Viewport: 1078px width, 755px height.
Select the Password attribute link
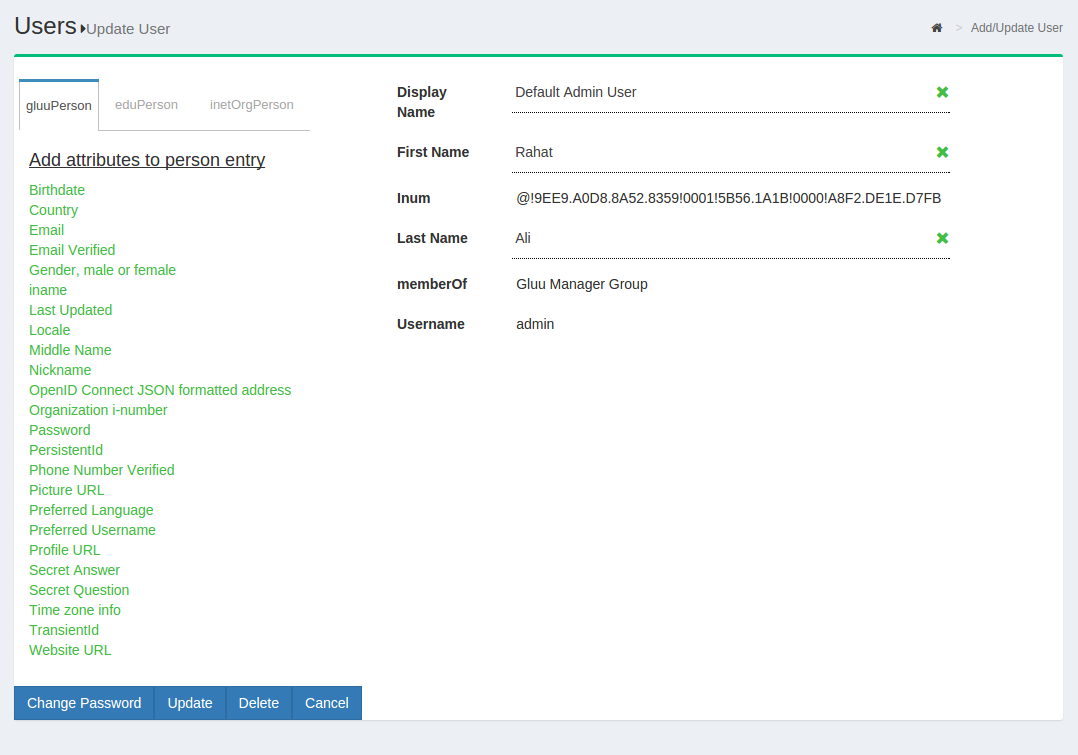pyautogui.click(x=59, y=430)
